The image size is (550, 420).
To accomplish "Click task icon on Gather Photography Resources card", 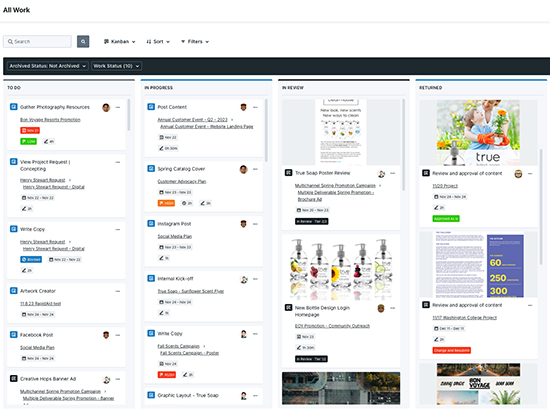I will (x=13, y=107).
